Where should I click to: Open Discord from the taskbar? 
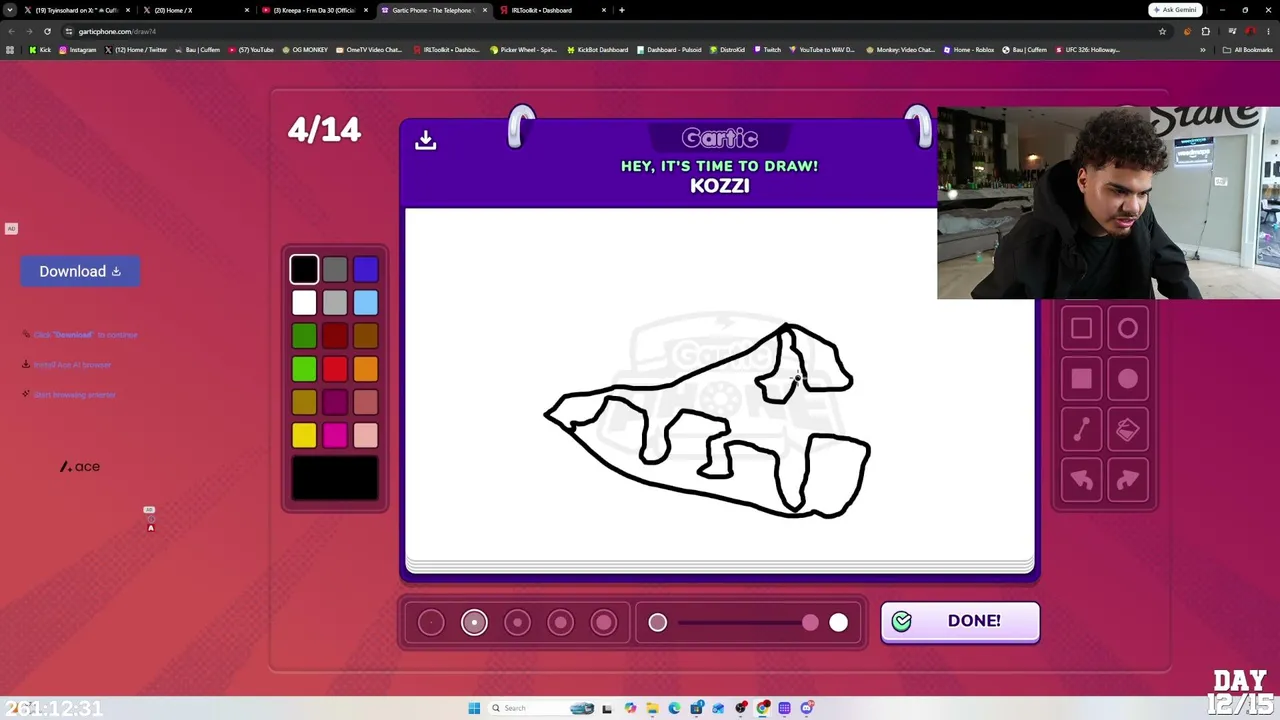(807, 708)
